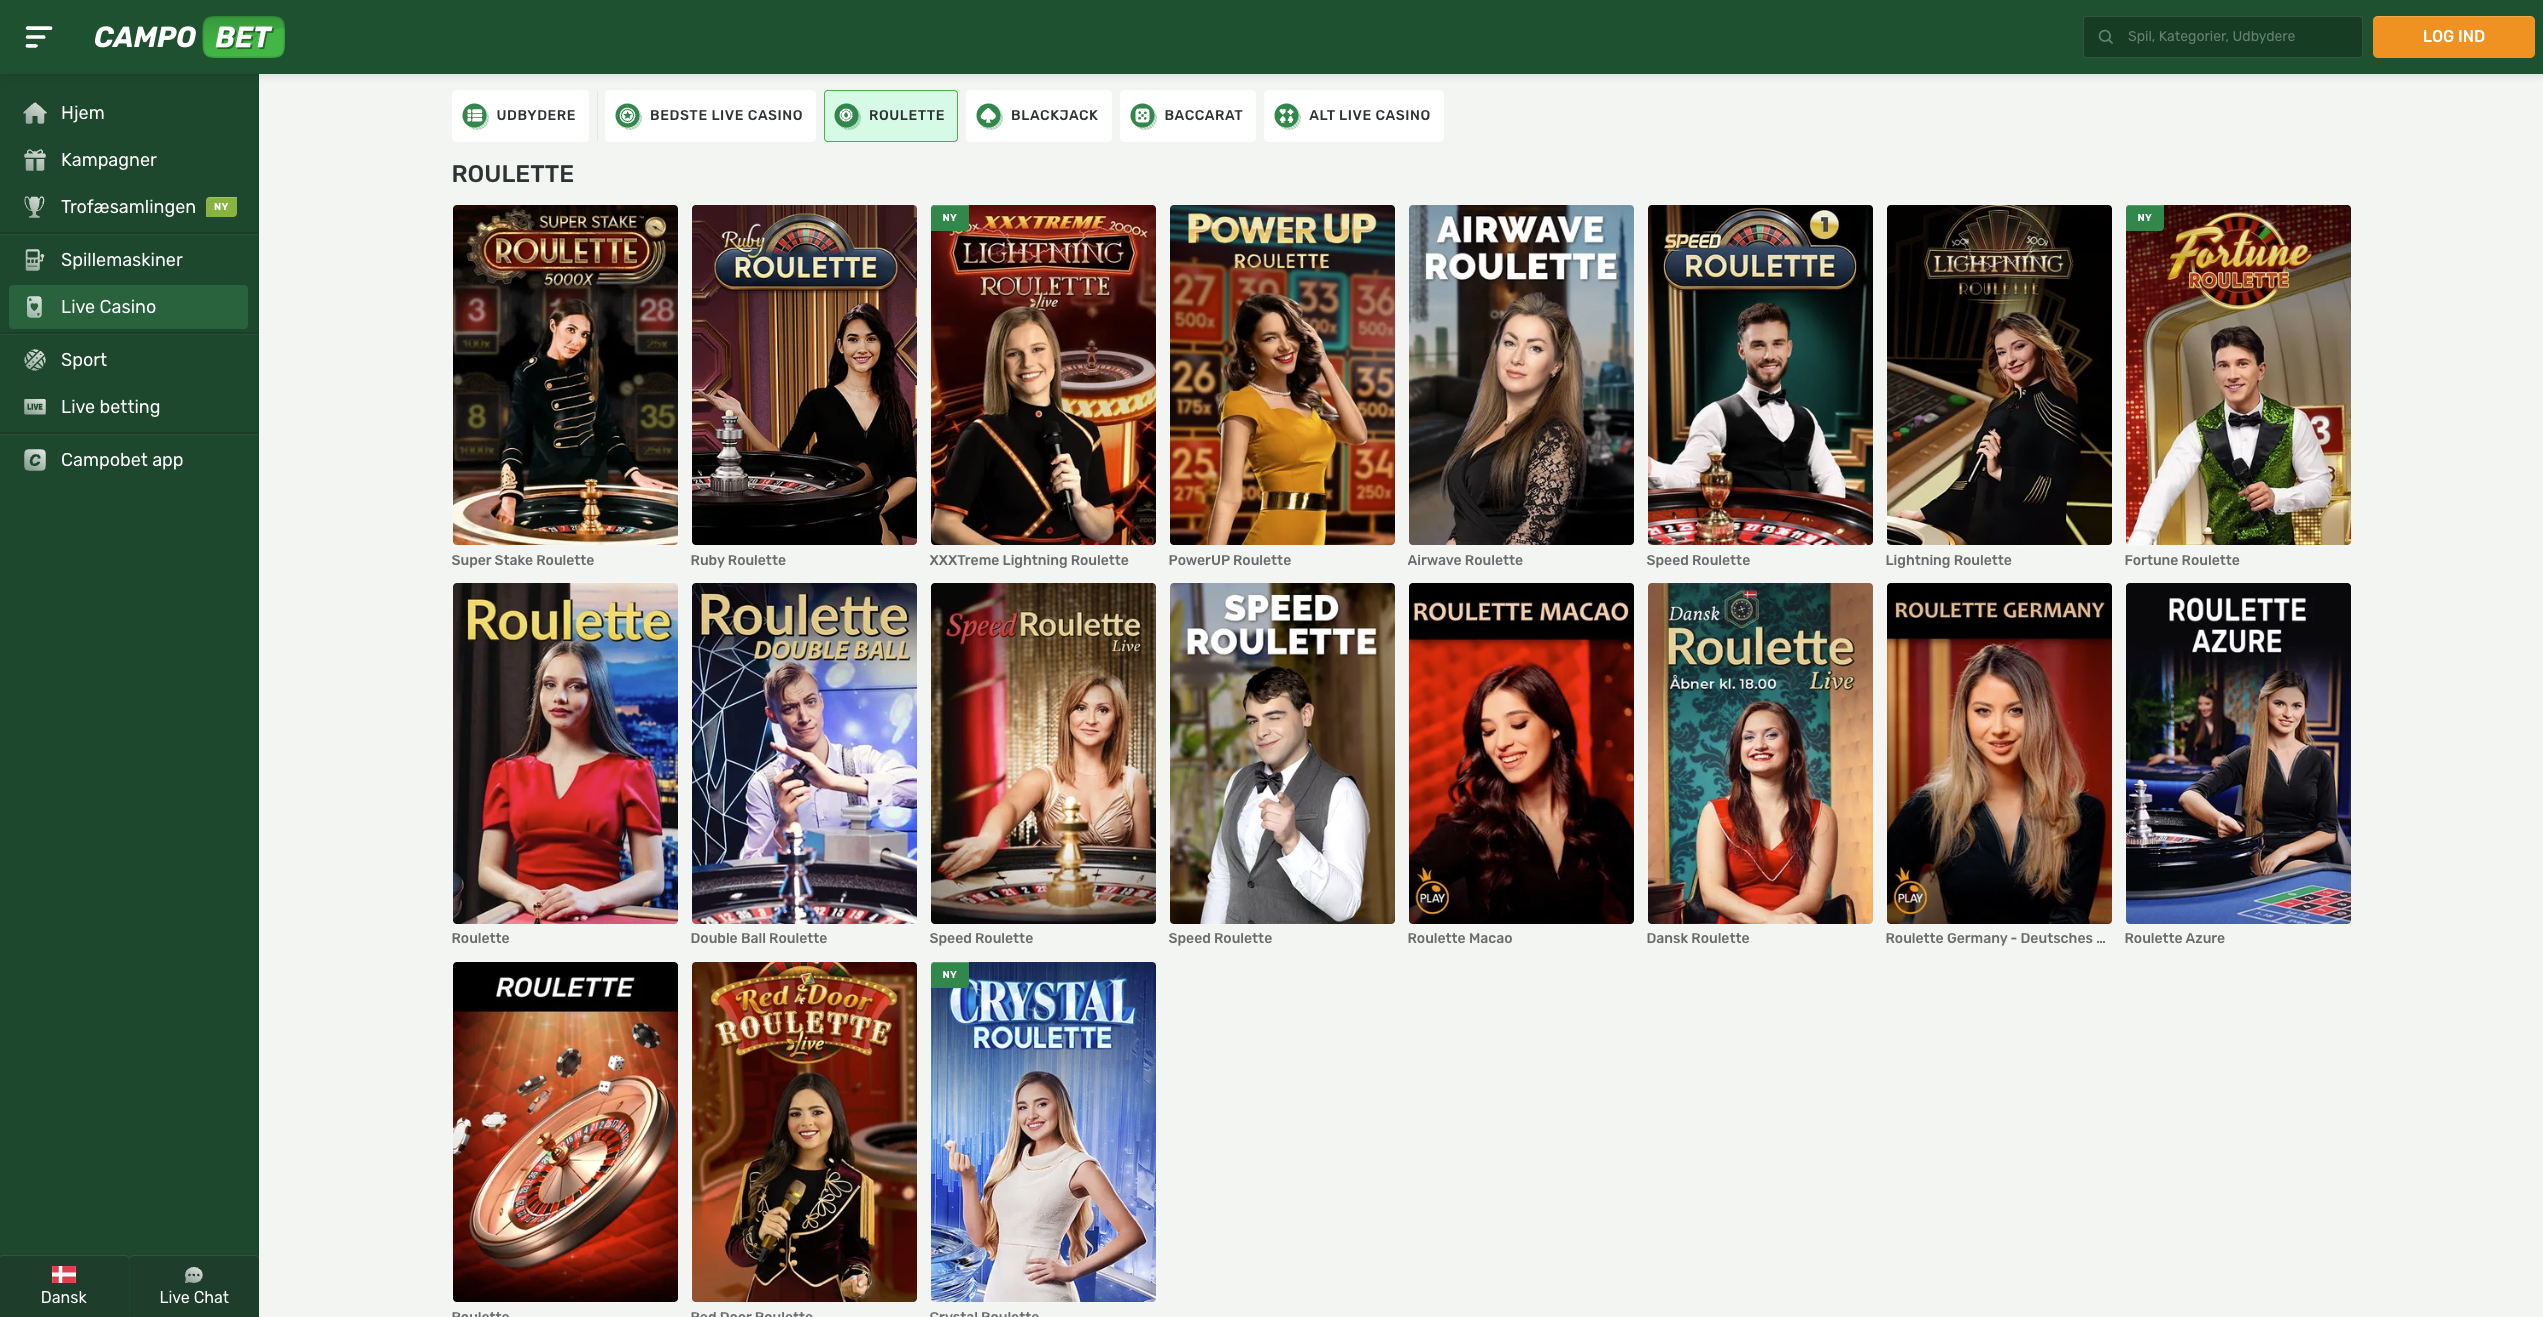Open the Baccarat tab

coord(1188,116)
